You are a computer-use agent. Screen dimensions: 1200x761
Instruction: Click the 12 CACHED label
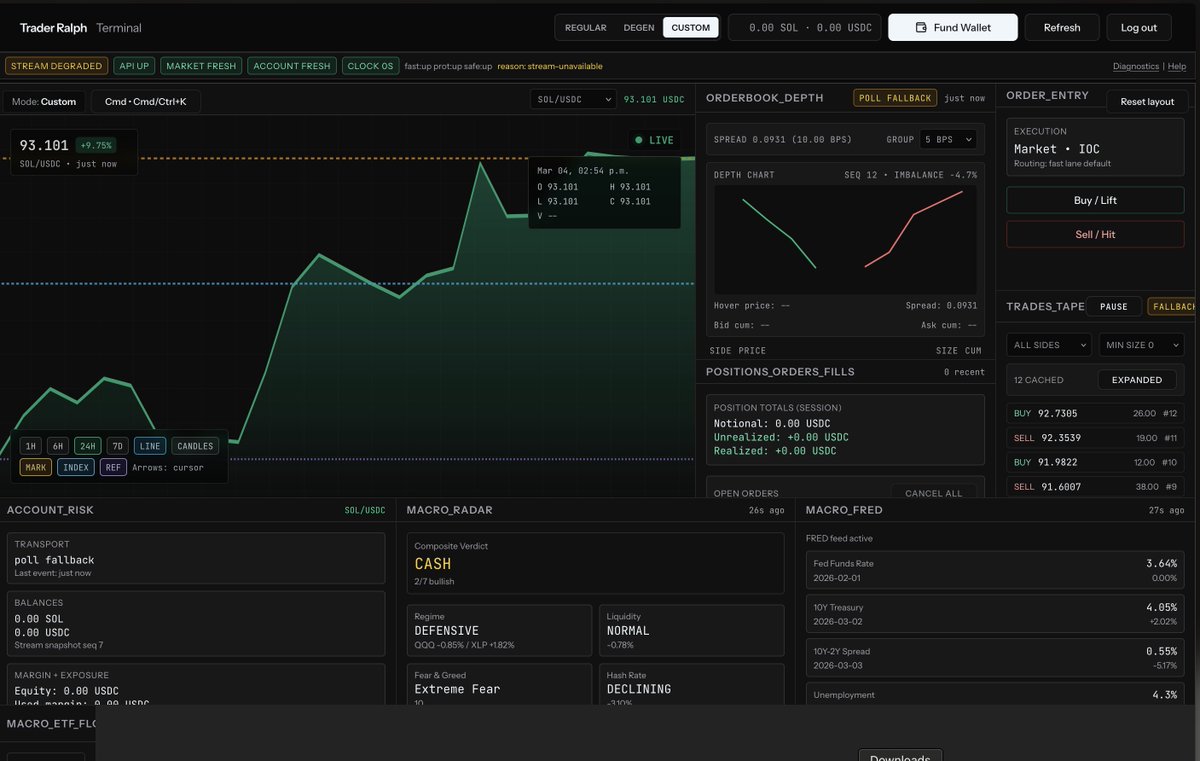coord(1039,380)
